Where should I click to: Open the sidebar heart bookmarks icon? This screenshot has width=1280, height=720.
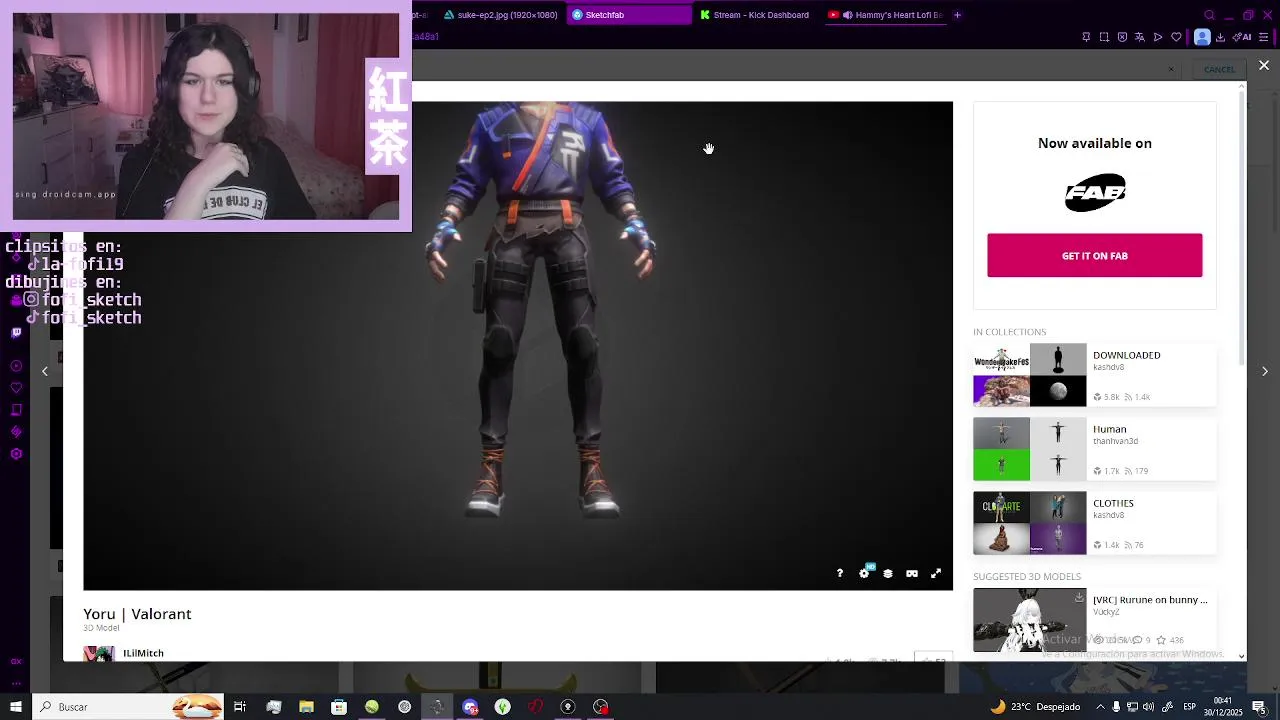pyautogui.click(x=16, y=388)
